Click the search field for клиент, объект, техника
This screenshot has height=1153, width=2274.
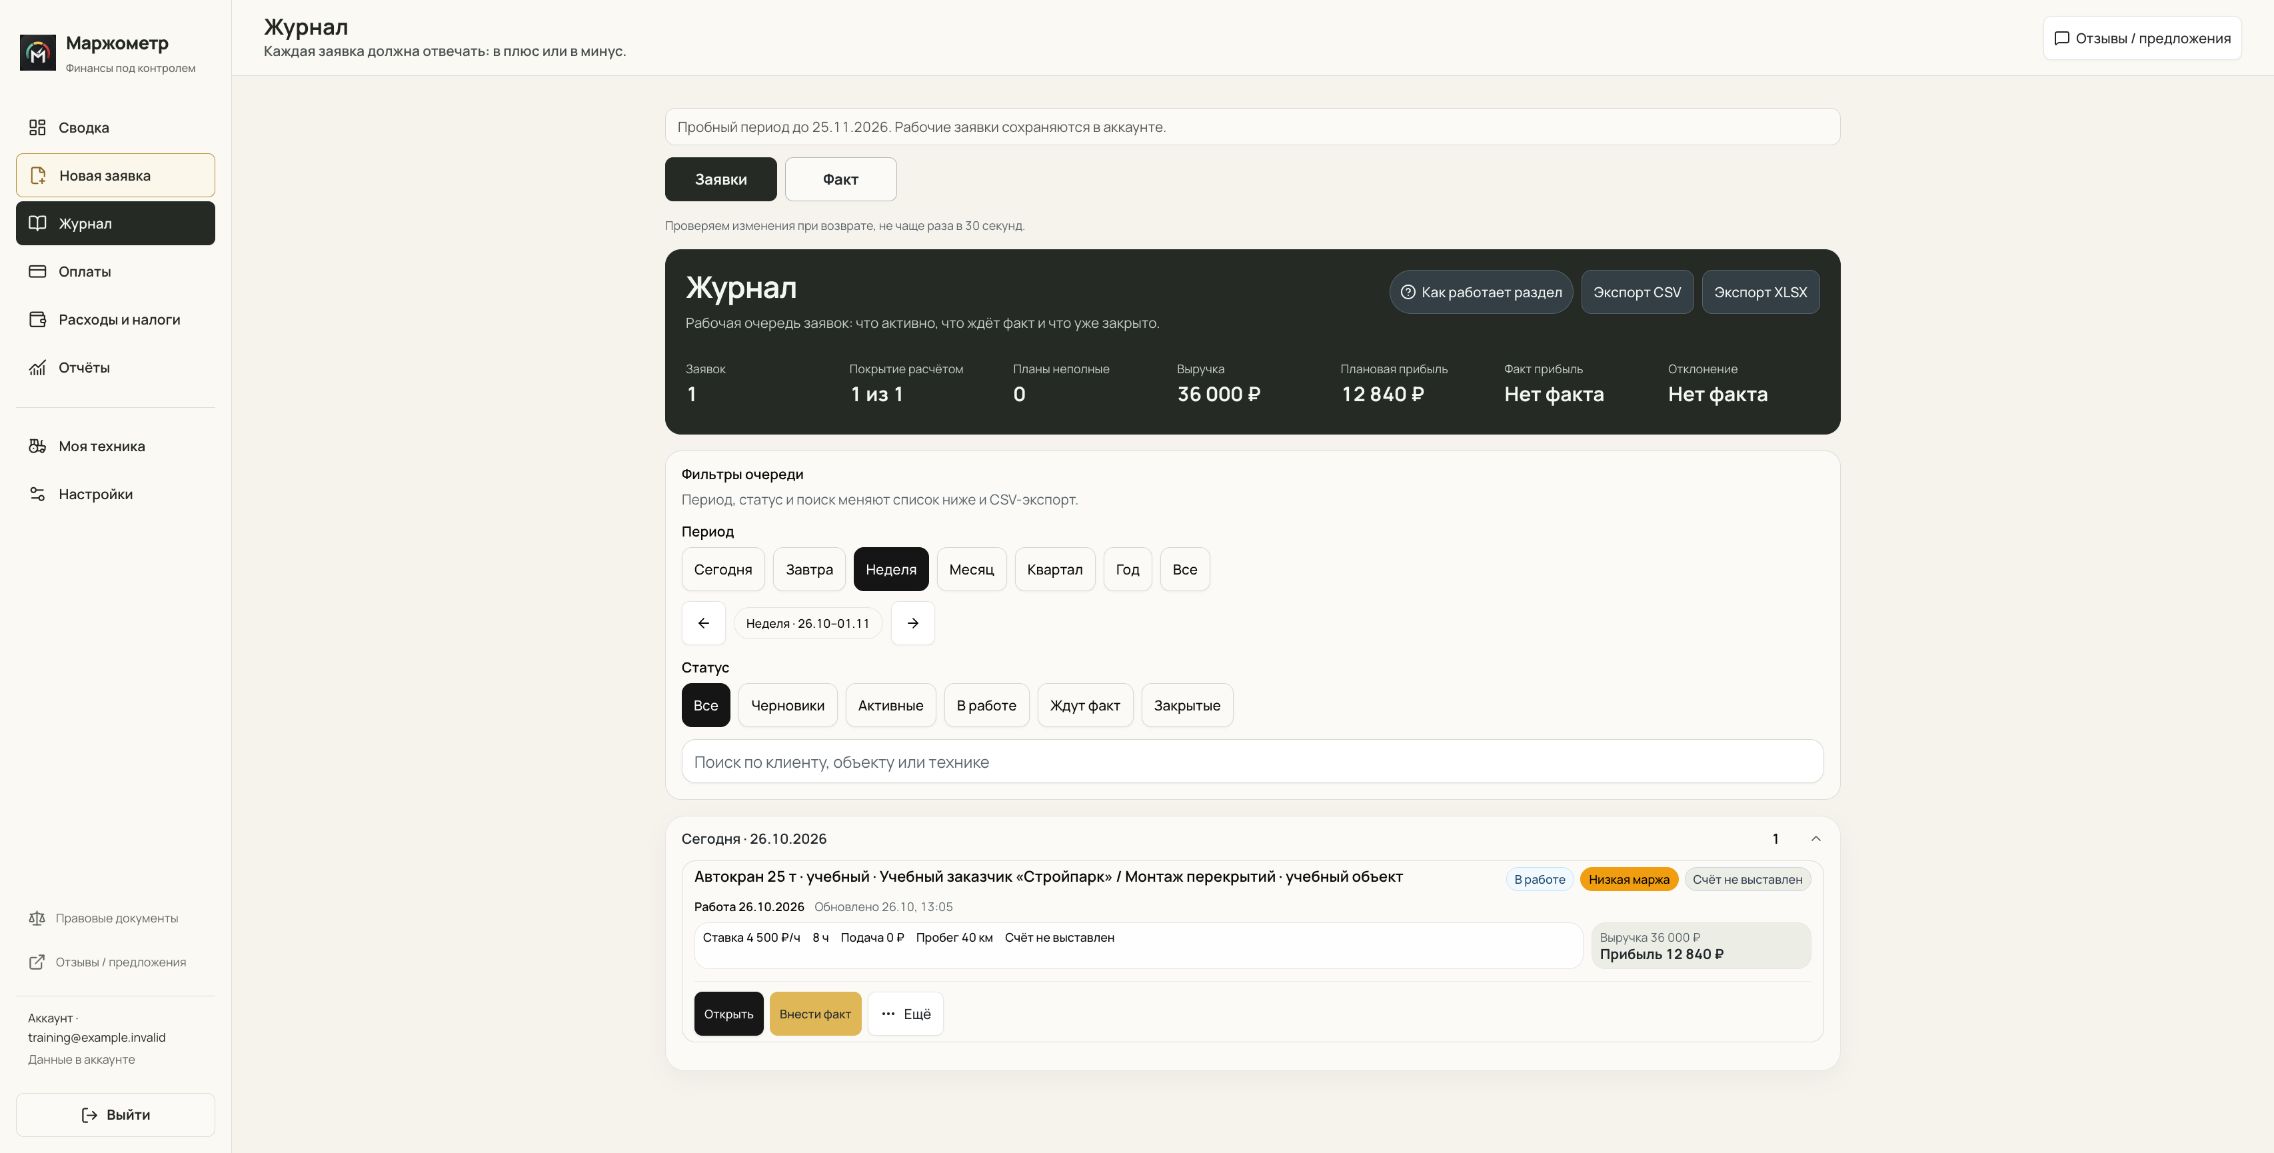tap(1252, 762)
